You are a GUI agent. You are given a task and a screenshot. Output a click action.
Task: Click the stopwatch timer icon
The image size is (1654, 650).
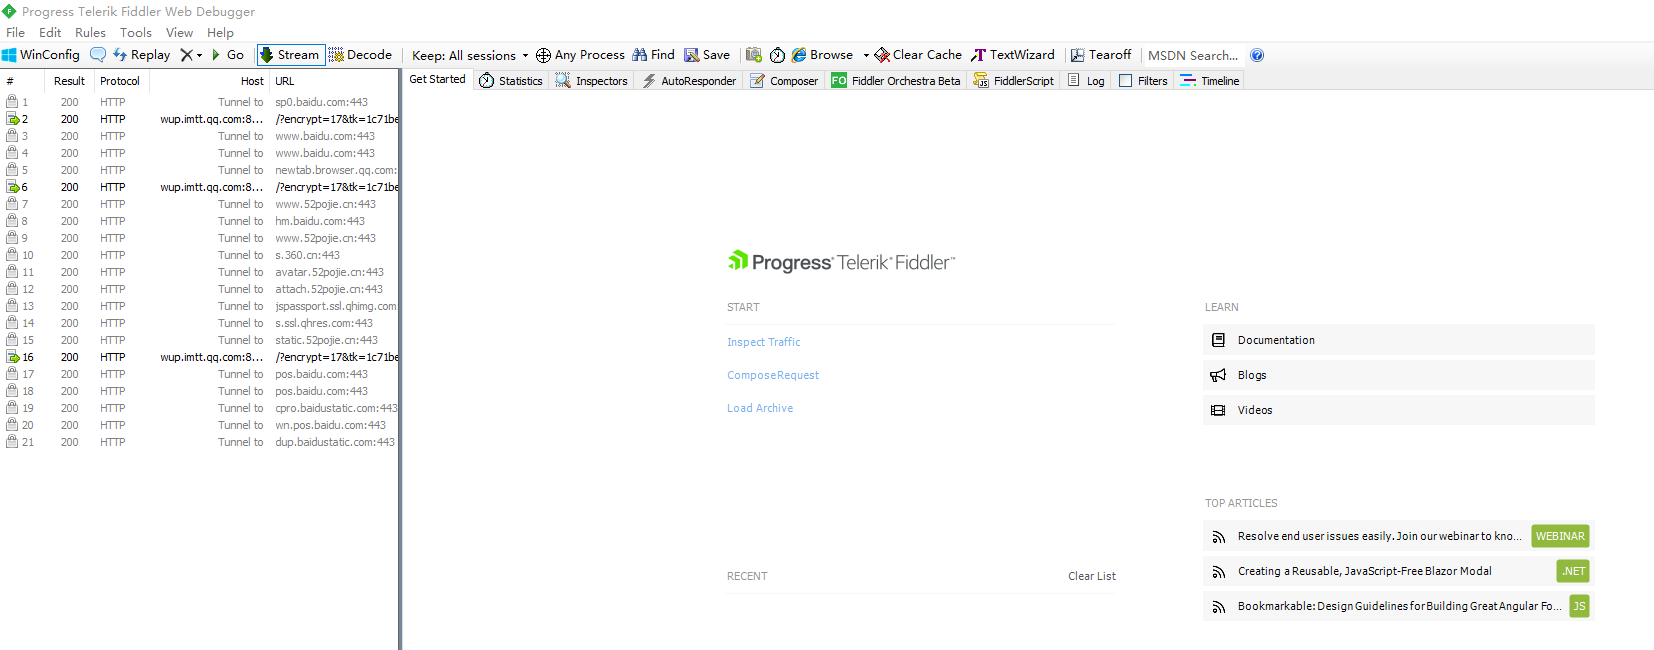pos(777,55)
